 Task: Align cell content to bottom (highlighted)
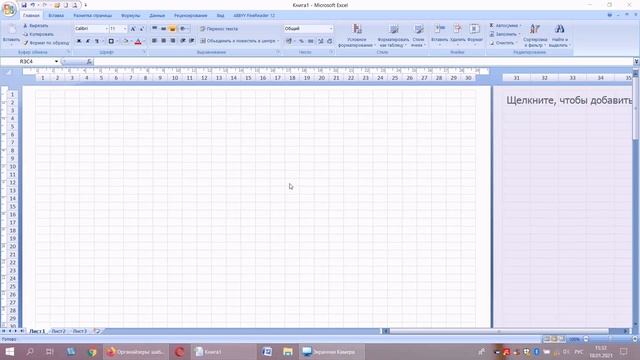click(172, 29)
